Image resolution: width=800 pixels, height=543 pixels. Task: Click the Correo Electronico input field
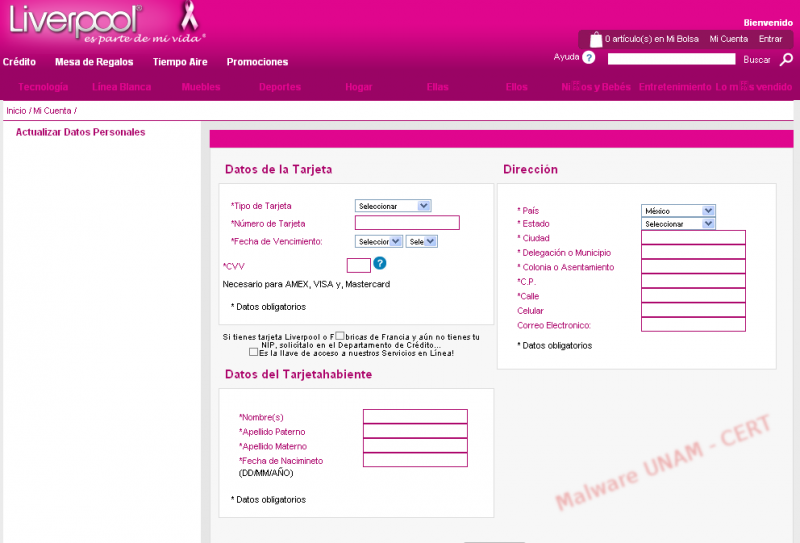click(693, 325)
